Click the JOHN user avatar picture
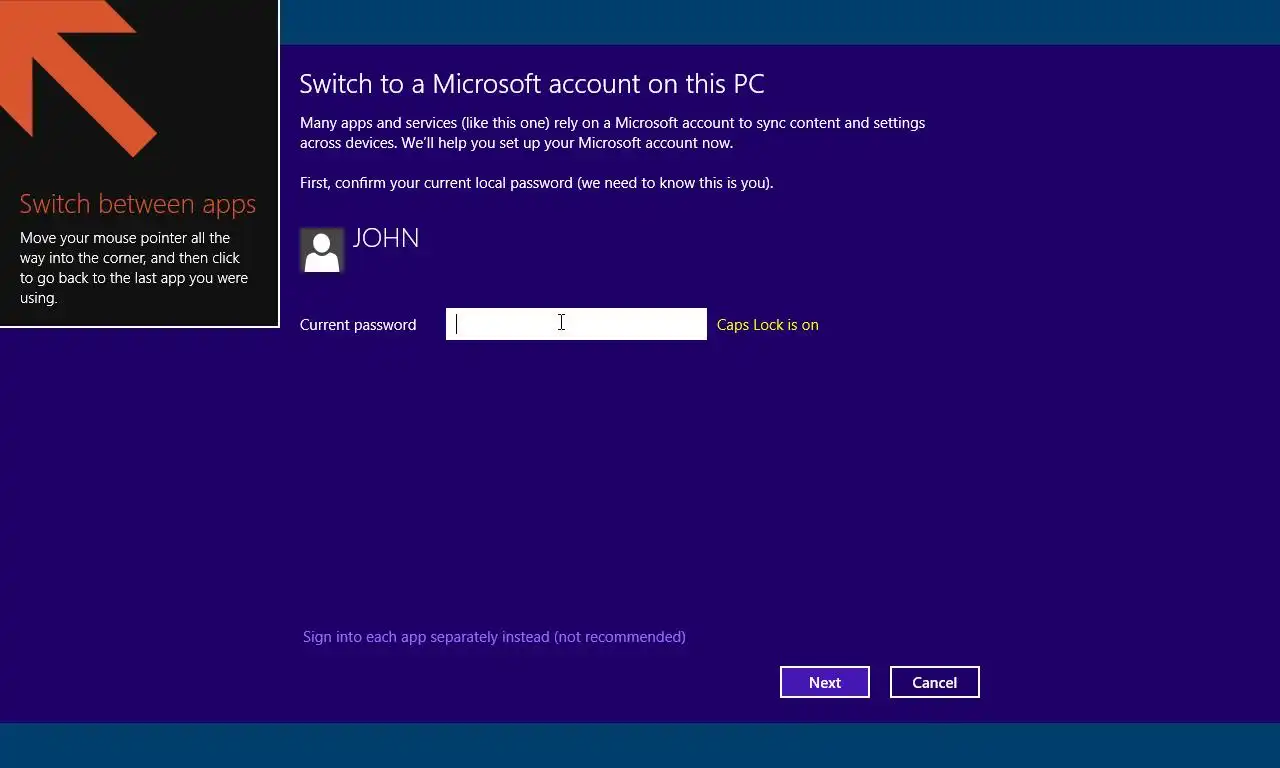 tap(322, 250)
